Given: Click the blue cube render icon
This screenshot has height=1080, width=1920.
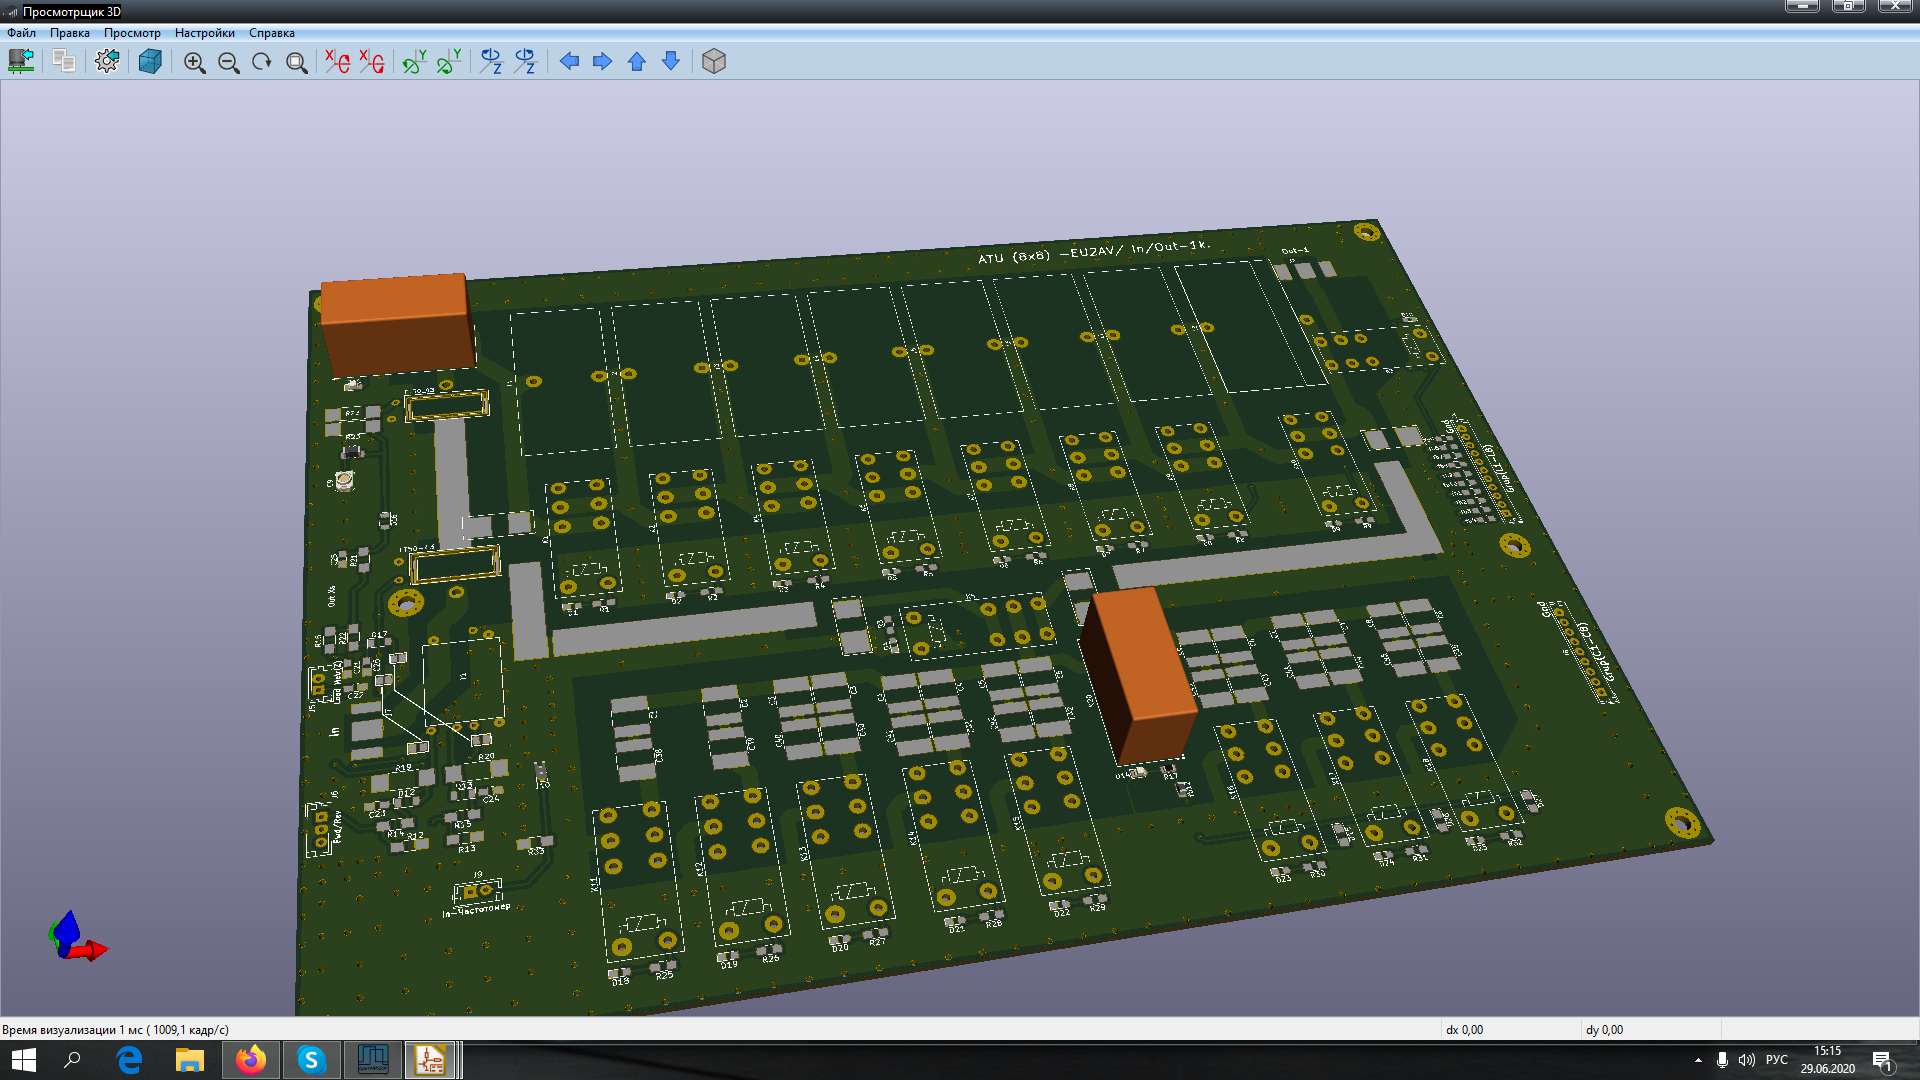Looking at the screenshot, I should click(150, 62).
